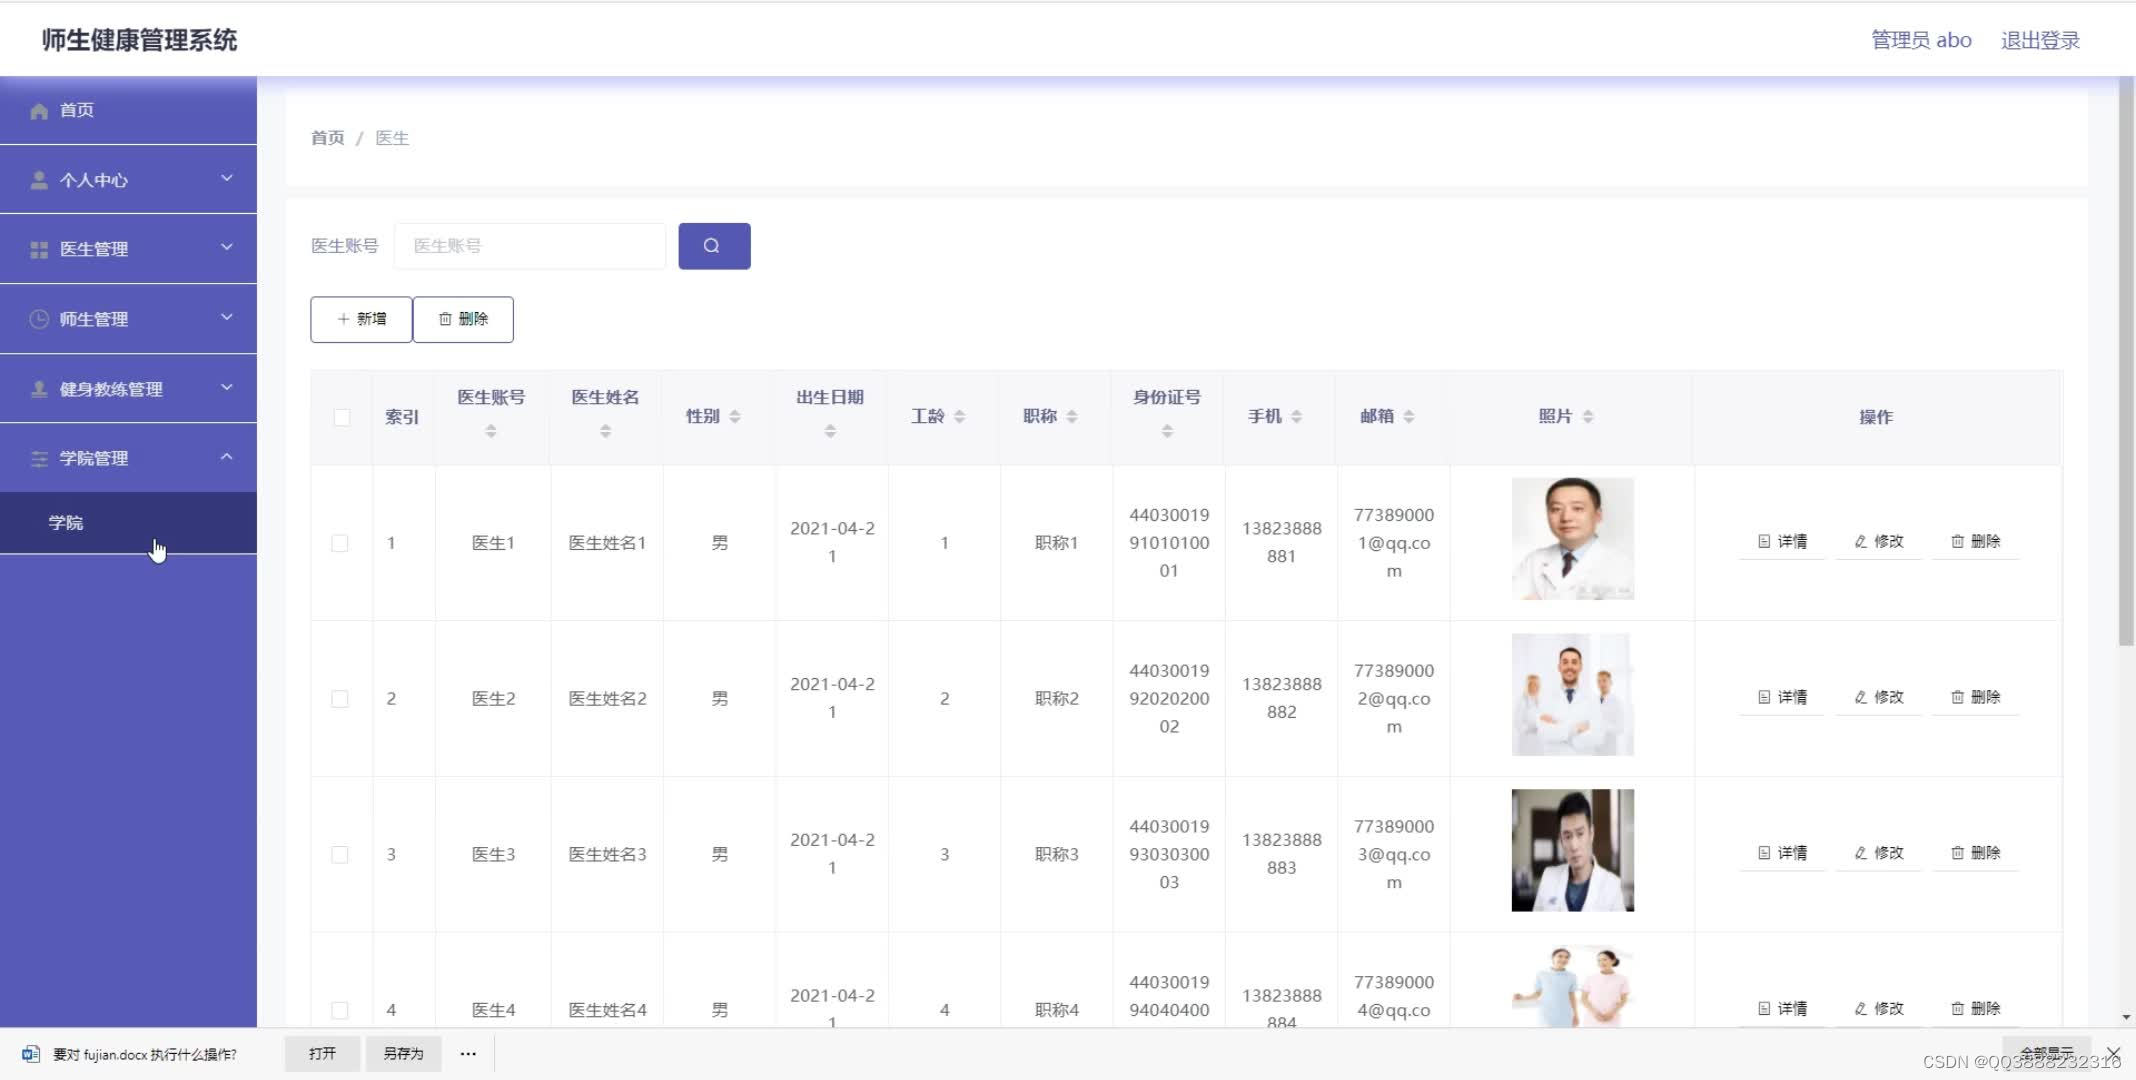Click the plus icon on 新增
The height and width of the screenshot is (1080, 2136).
[341, 318]
